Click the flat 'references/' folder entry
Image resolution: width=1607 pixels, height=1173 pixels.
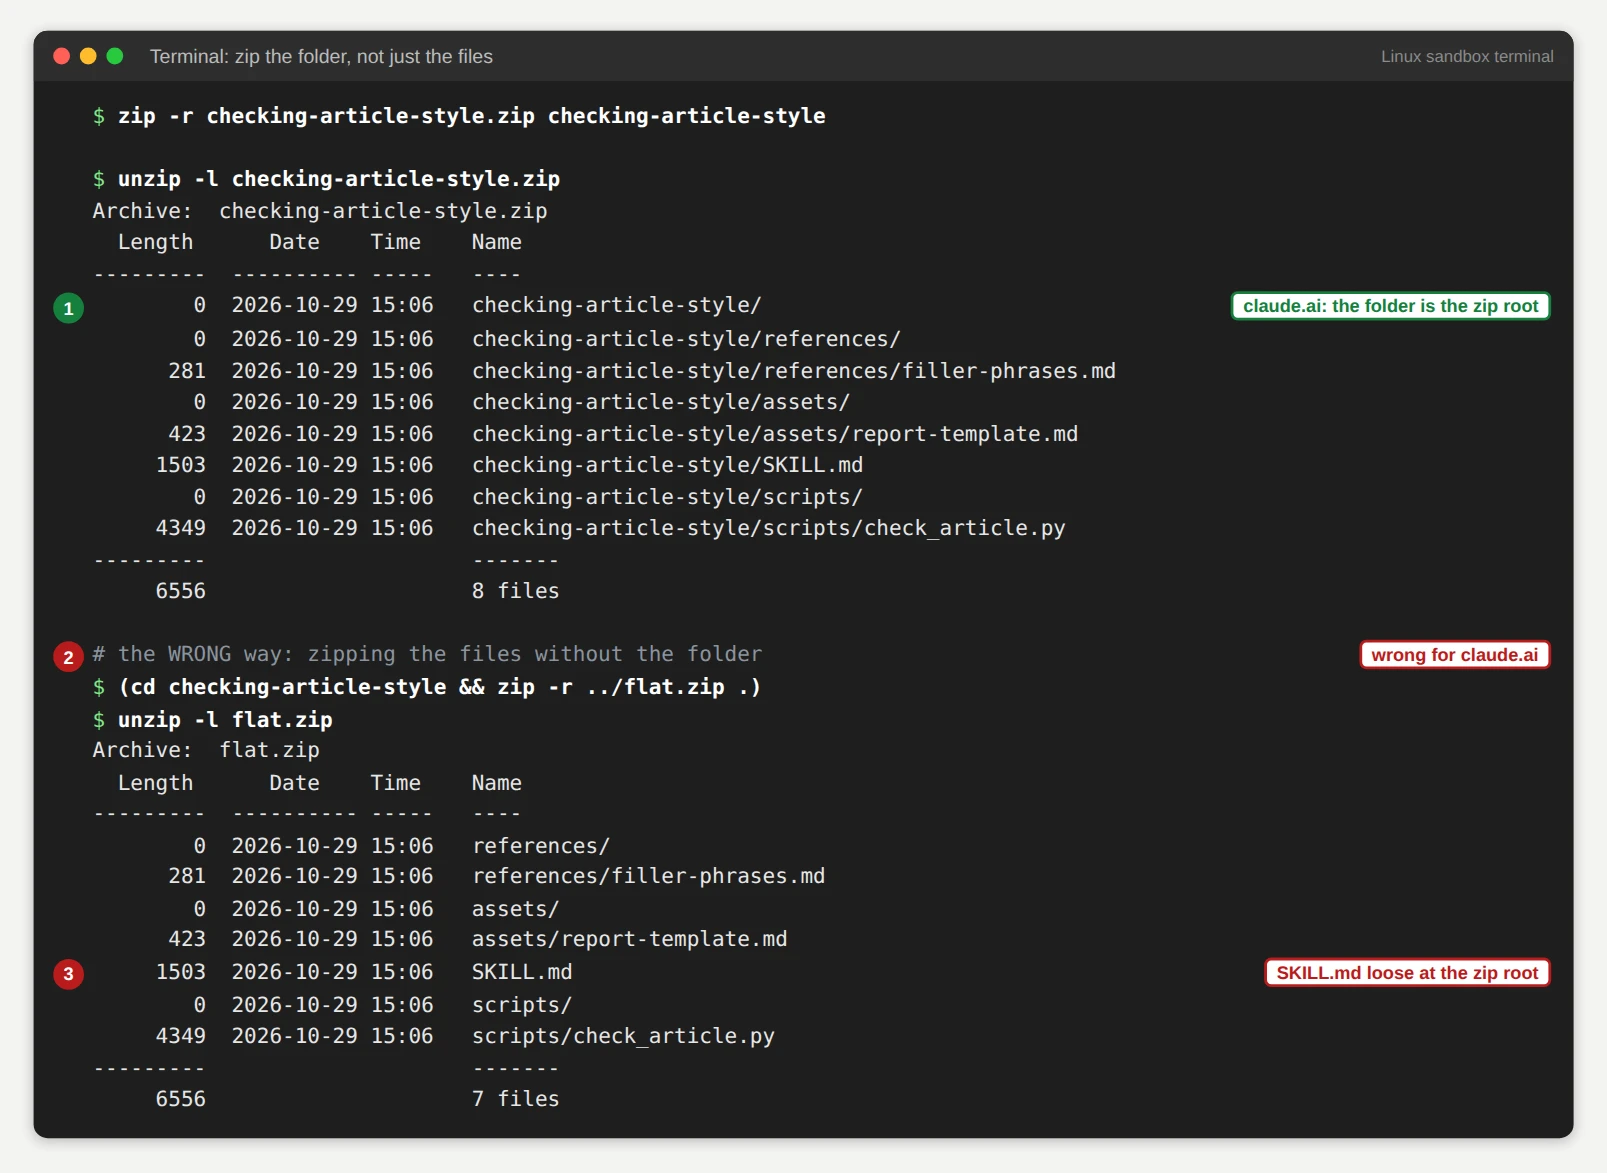point(540,846)
